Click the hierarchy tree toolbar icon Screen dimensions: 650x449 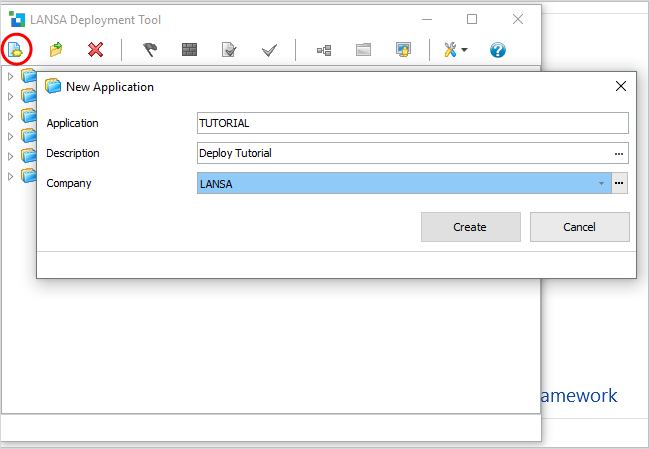[324, 50]
